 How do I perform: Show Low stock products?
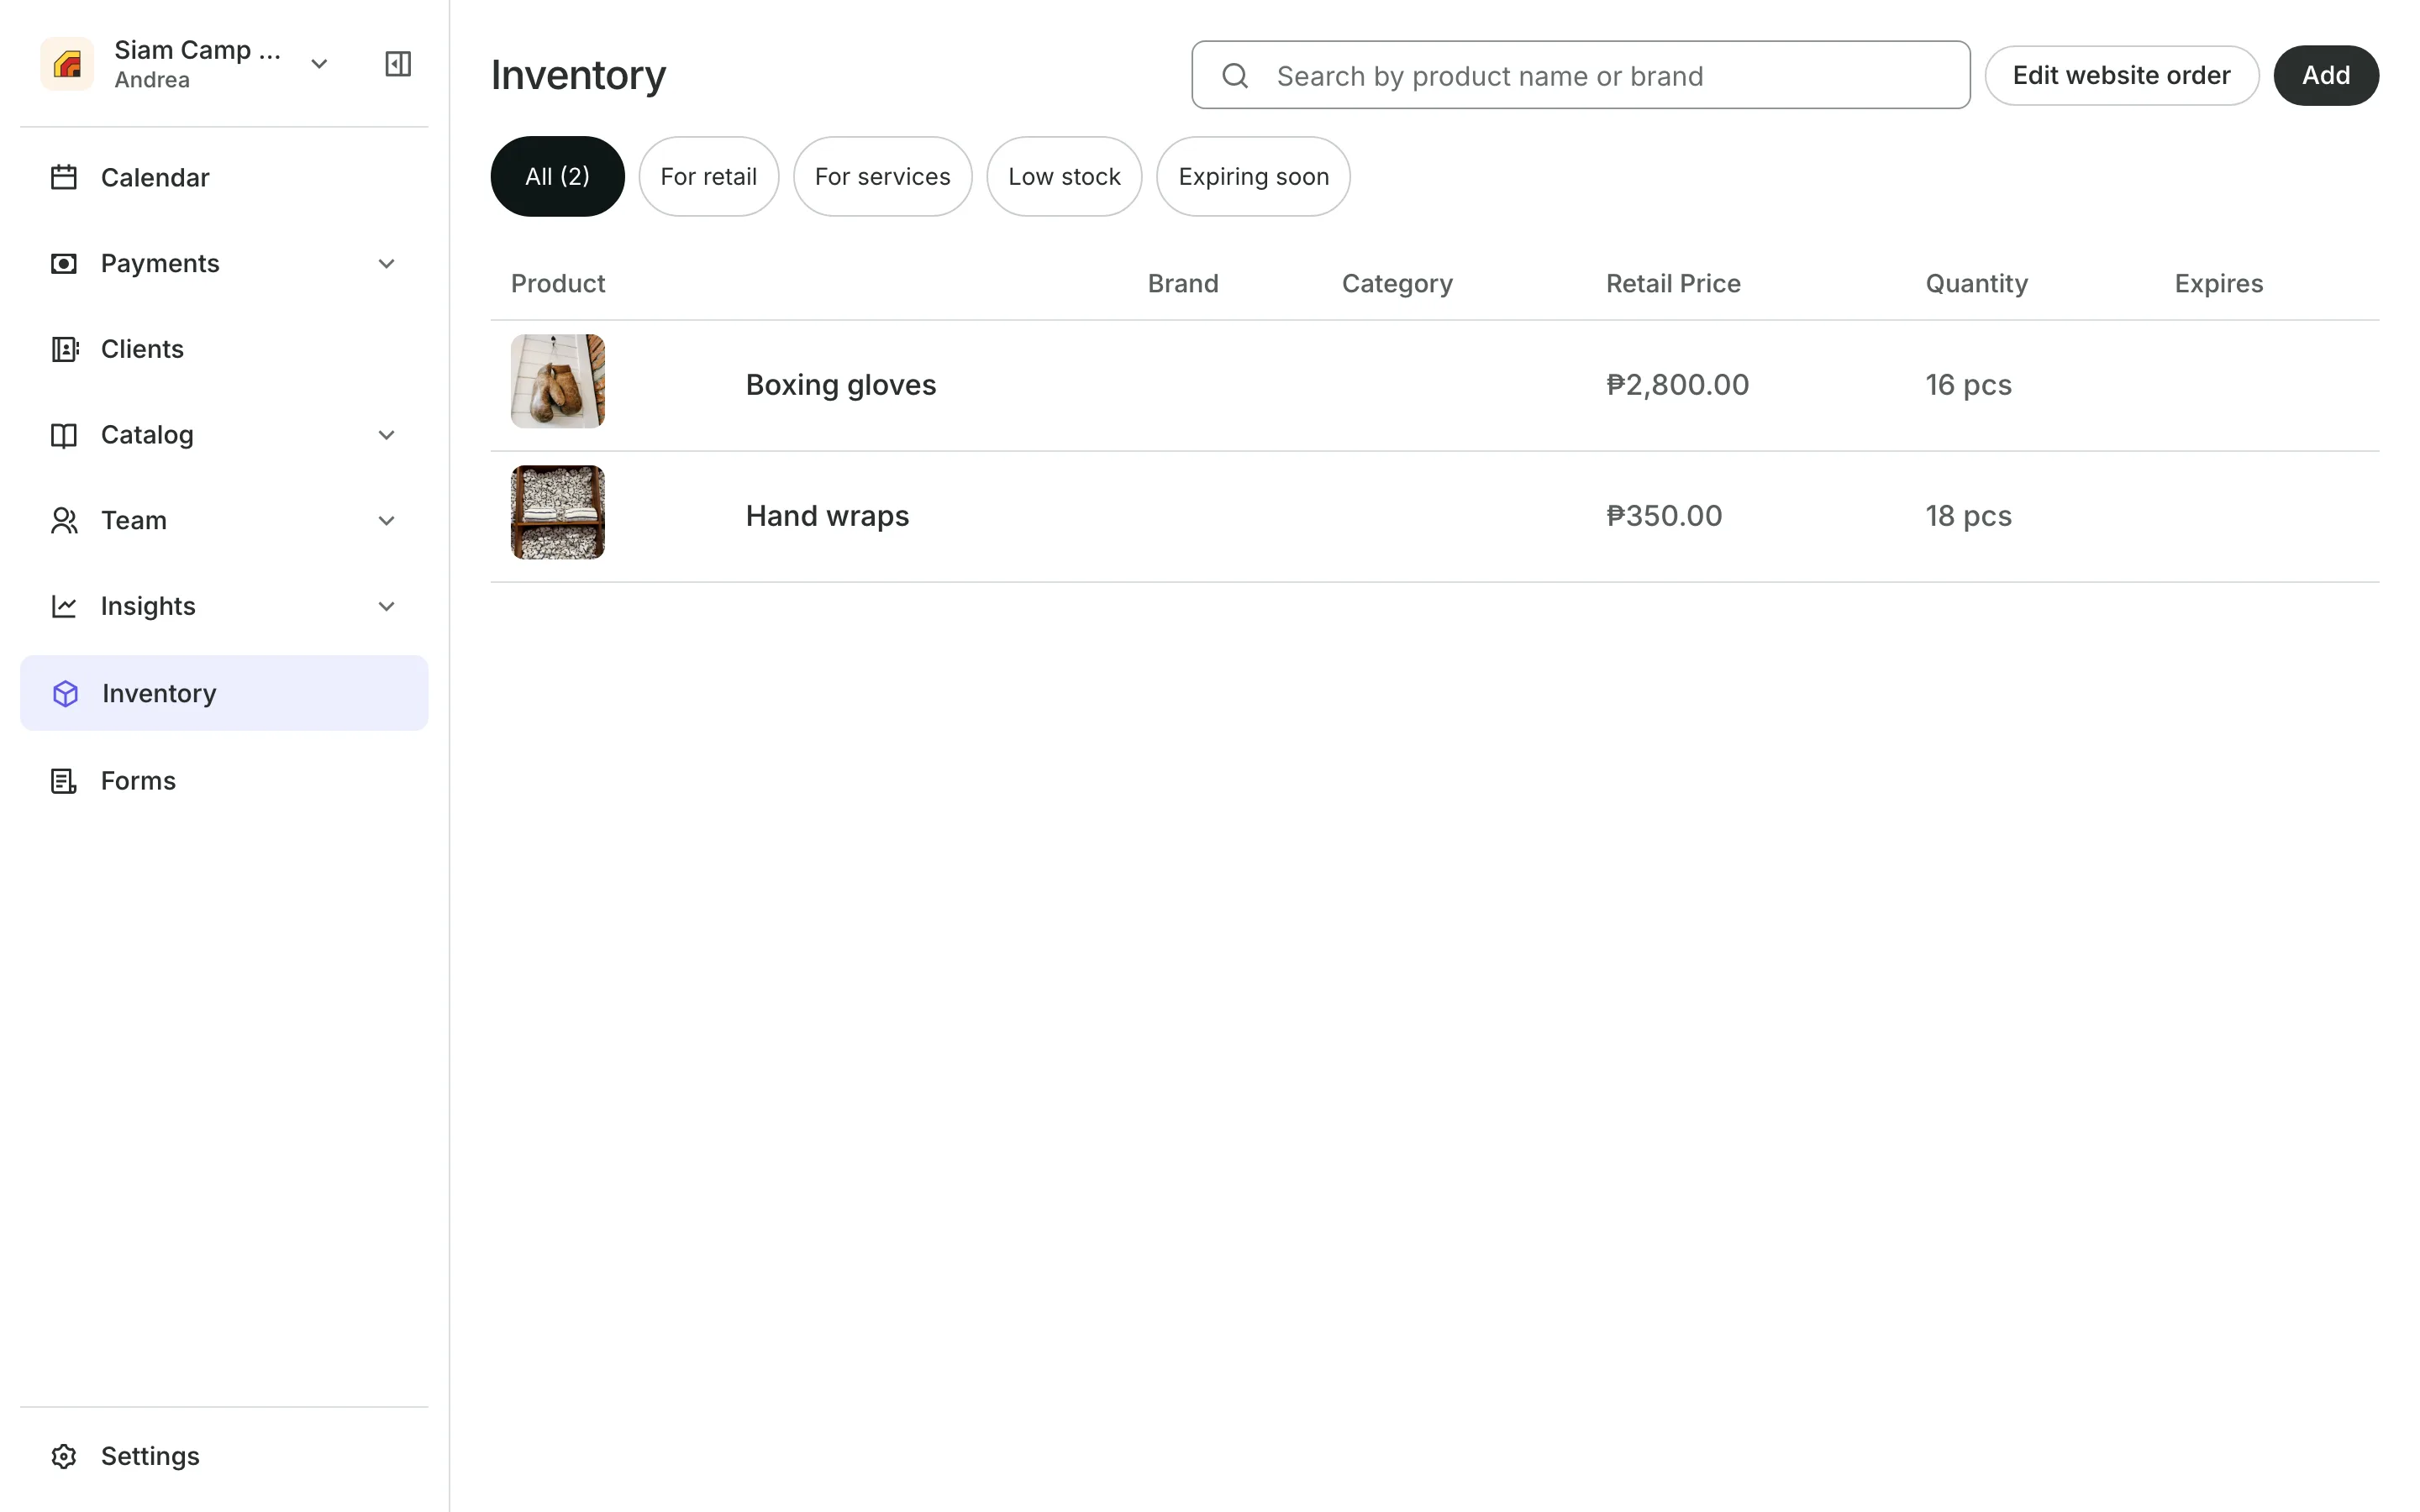pos(1064,176)
